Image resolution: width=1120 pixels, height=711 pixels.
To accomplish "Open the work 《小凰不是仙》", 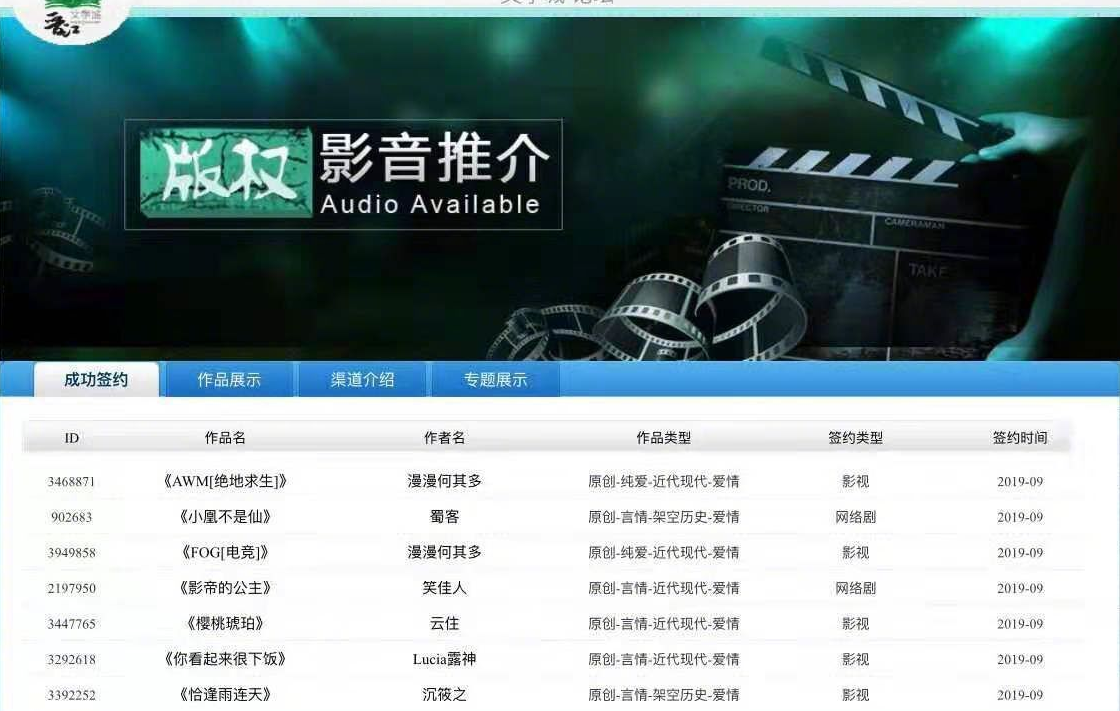I will pyautogui.click(x=225, y=517).
